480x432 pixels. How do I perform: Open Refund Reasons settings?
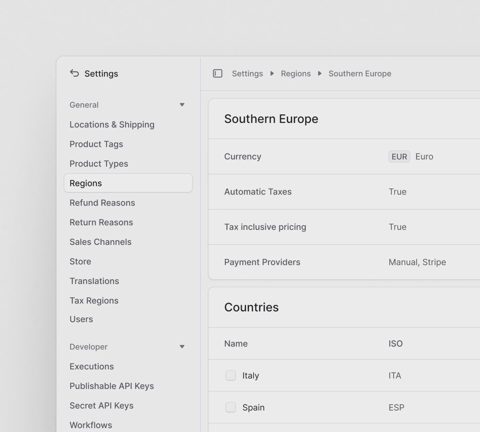click(102, 203)
